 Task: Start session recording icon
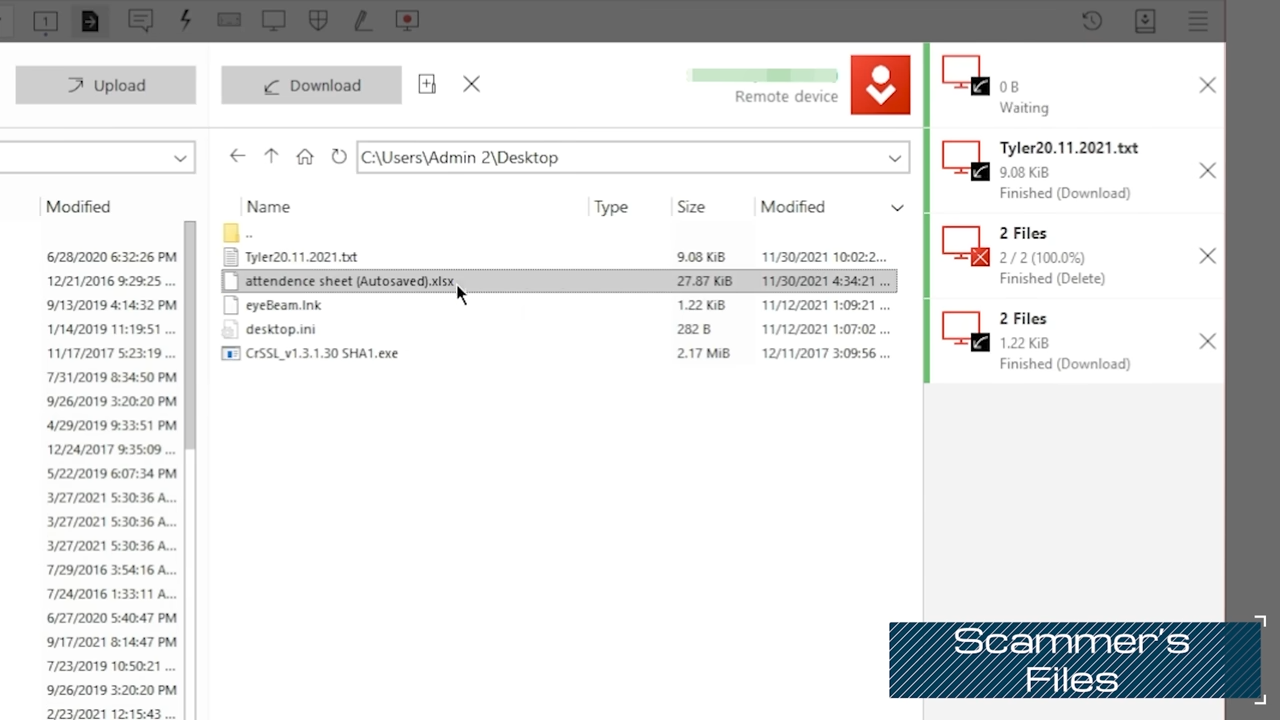[x=407, y=21]
